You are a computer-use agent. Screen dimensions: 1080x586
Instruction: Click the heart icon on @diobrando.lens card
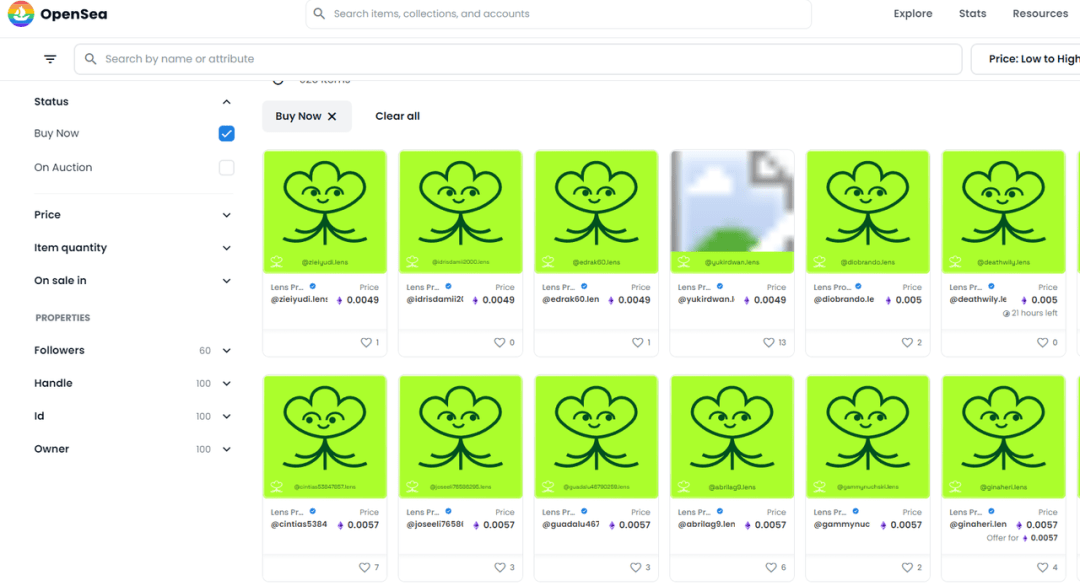[906, 343]
